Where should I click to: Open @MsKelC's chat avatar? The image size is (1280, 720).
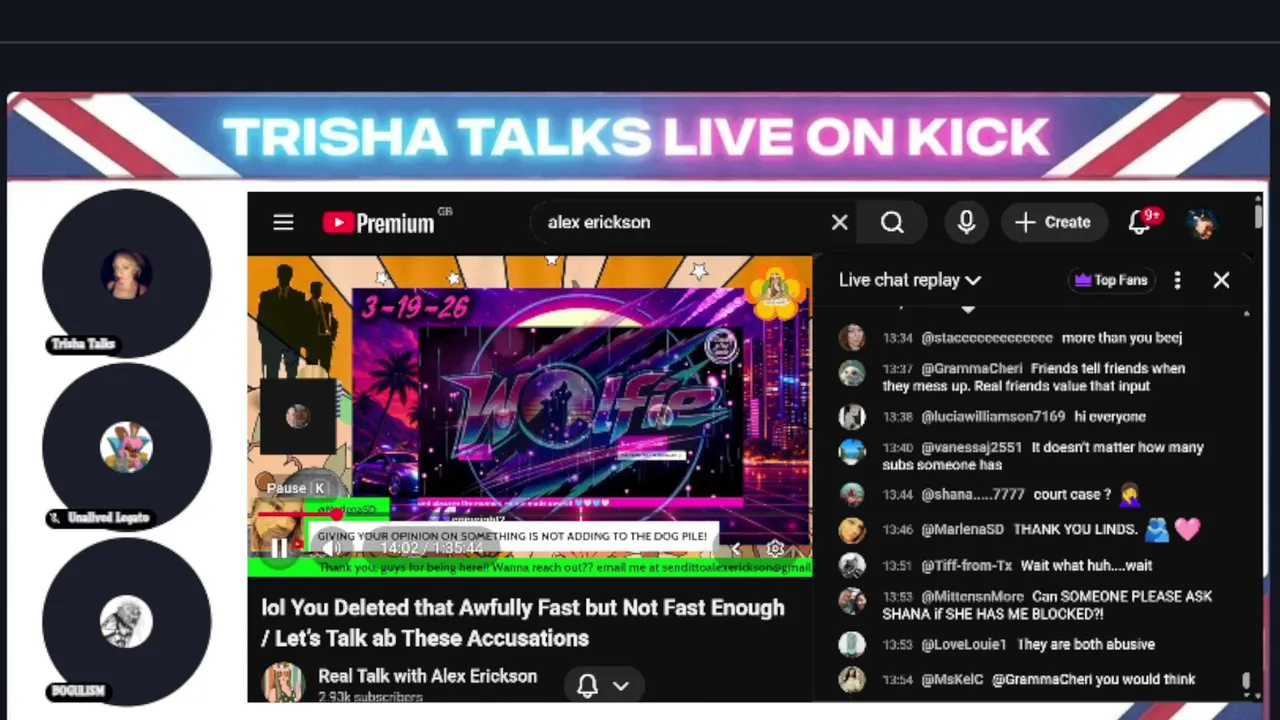[852, 680]
